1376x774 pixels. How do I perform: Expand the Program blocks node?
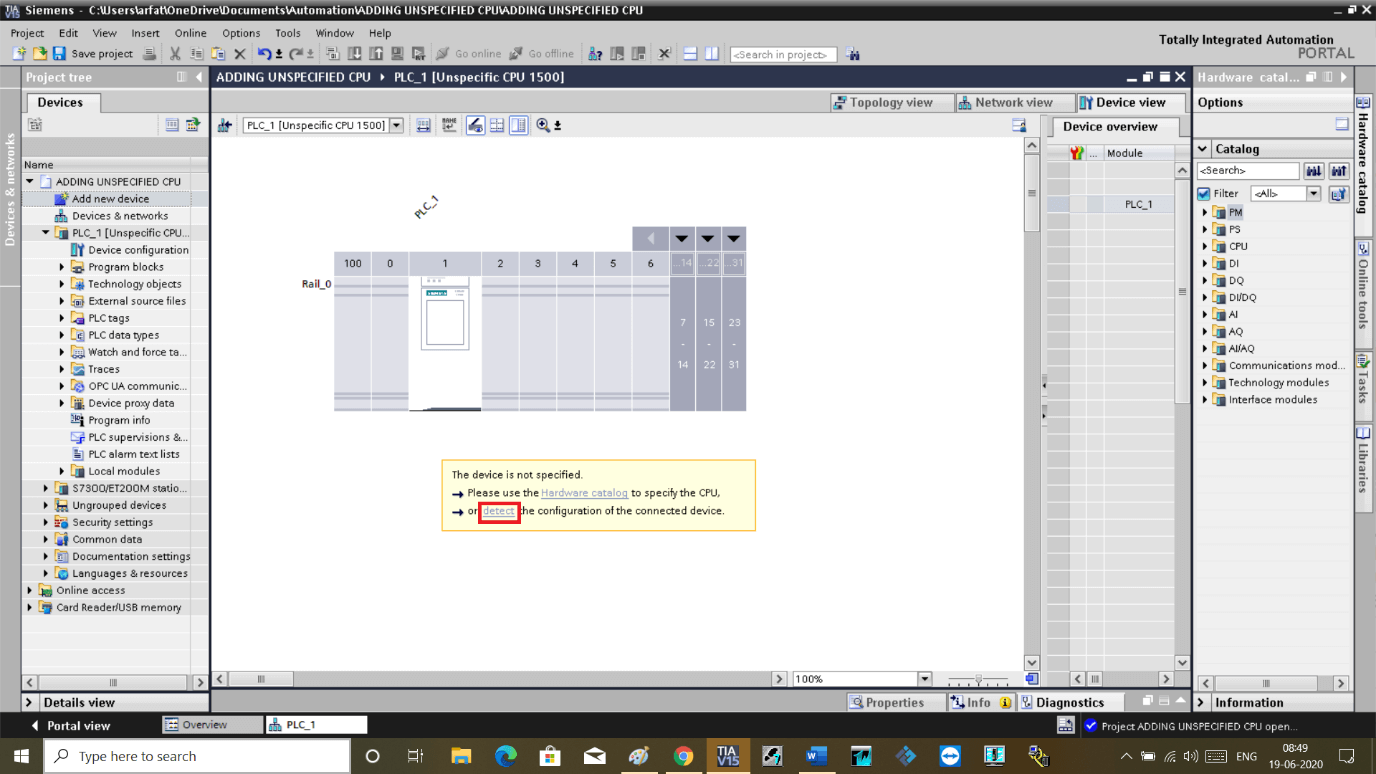click(62, 267)
